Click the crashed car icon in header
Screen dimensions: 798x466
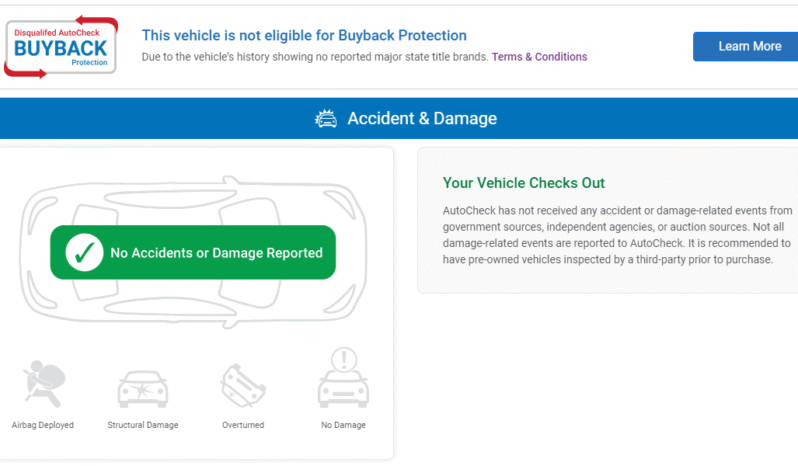pyautogui.click(x=326, y=119)
